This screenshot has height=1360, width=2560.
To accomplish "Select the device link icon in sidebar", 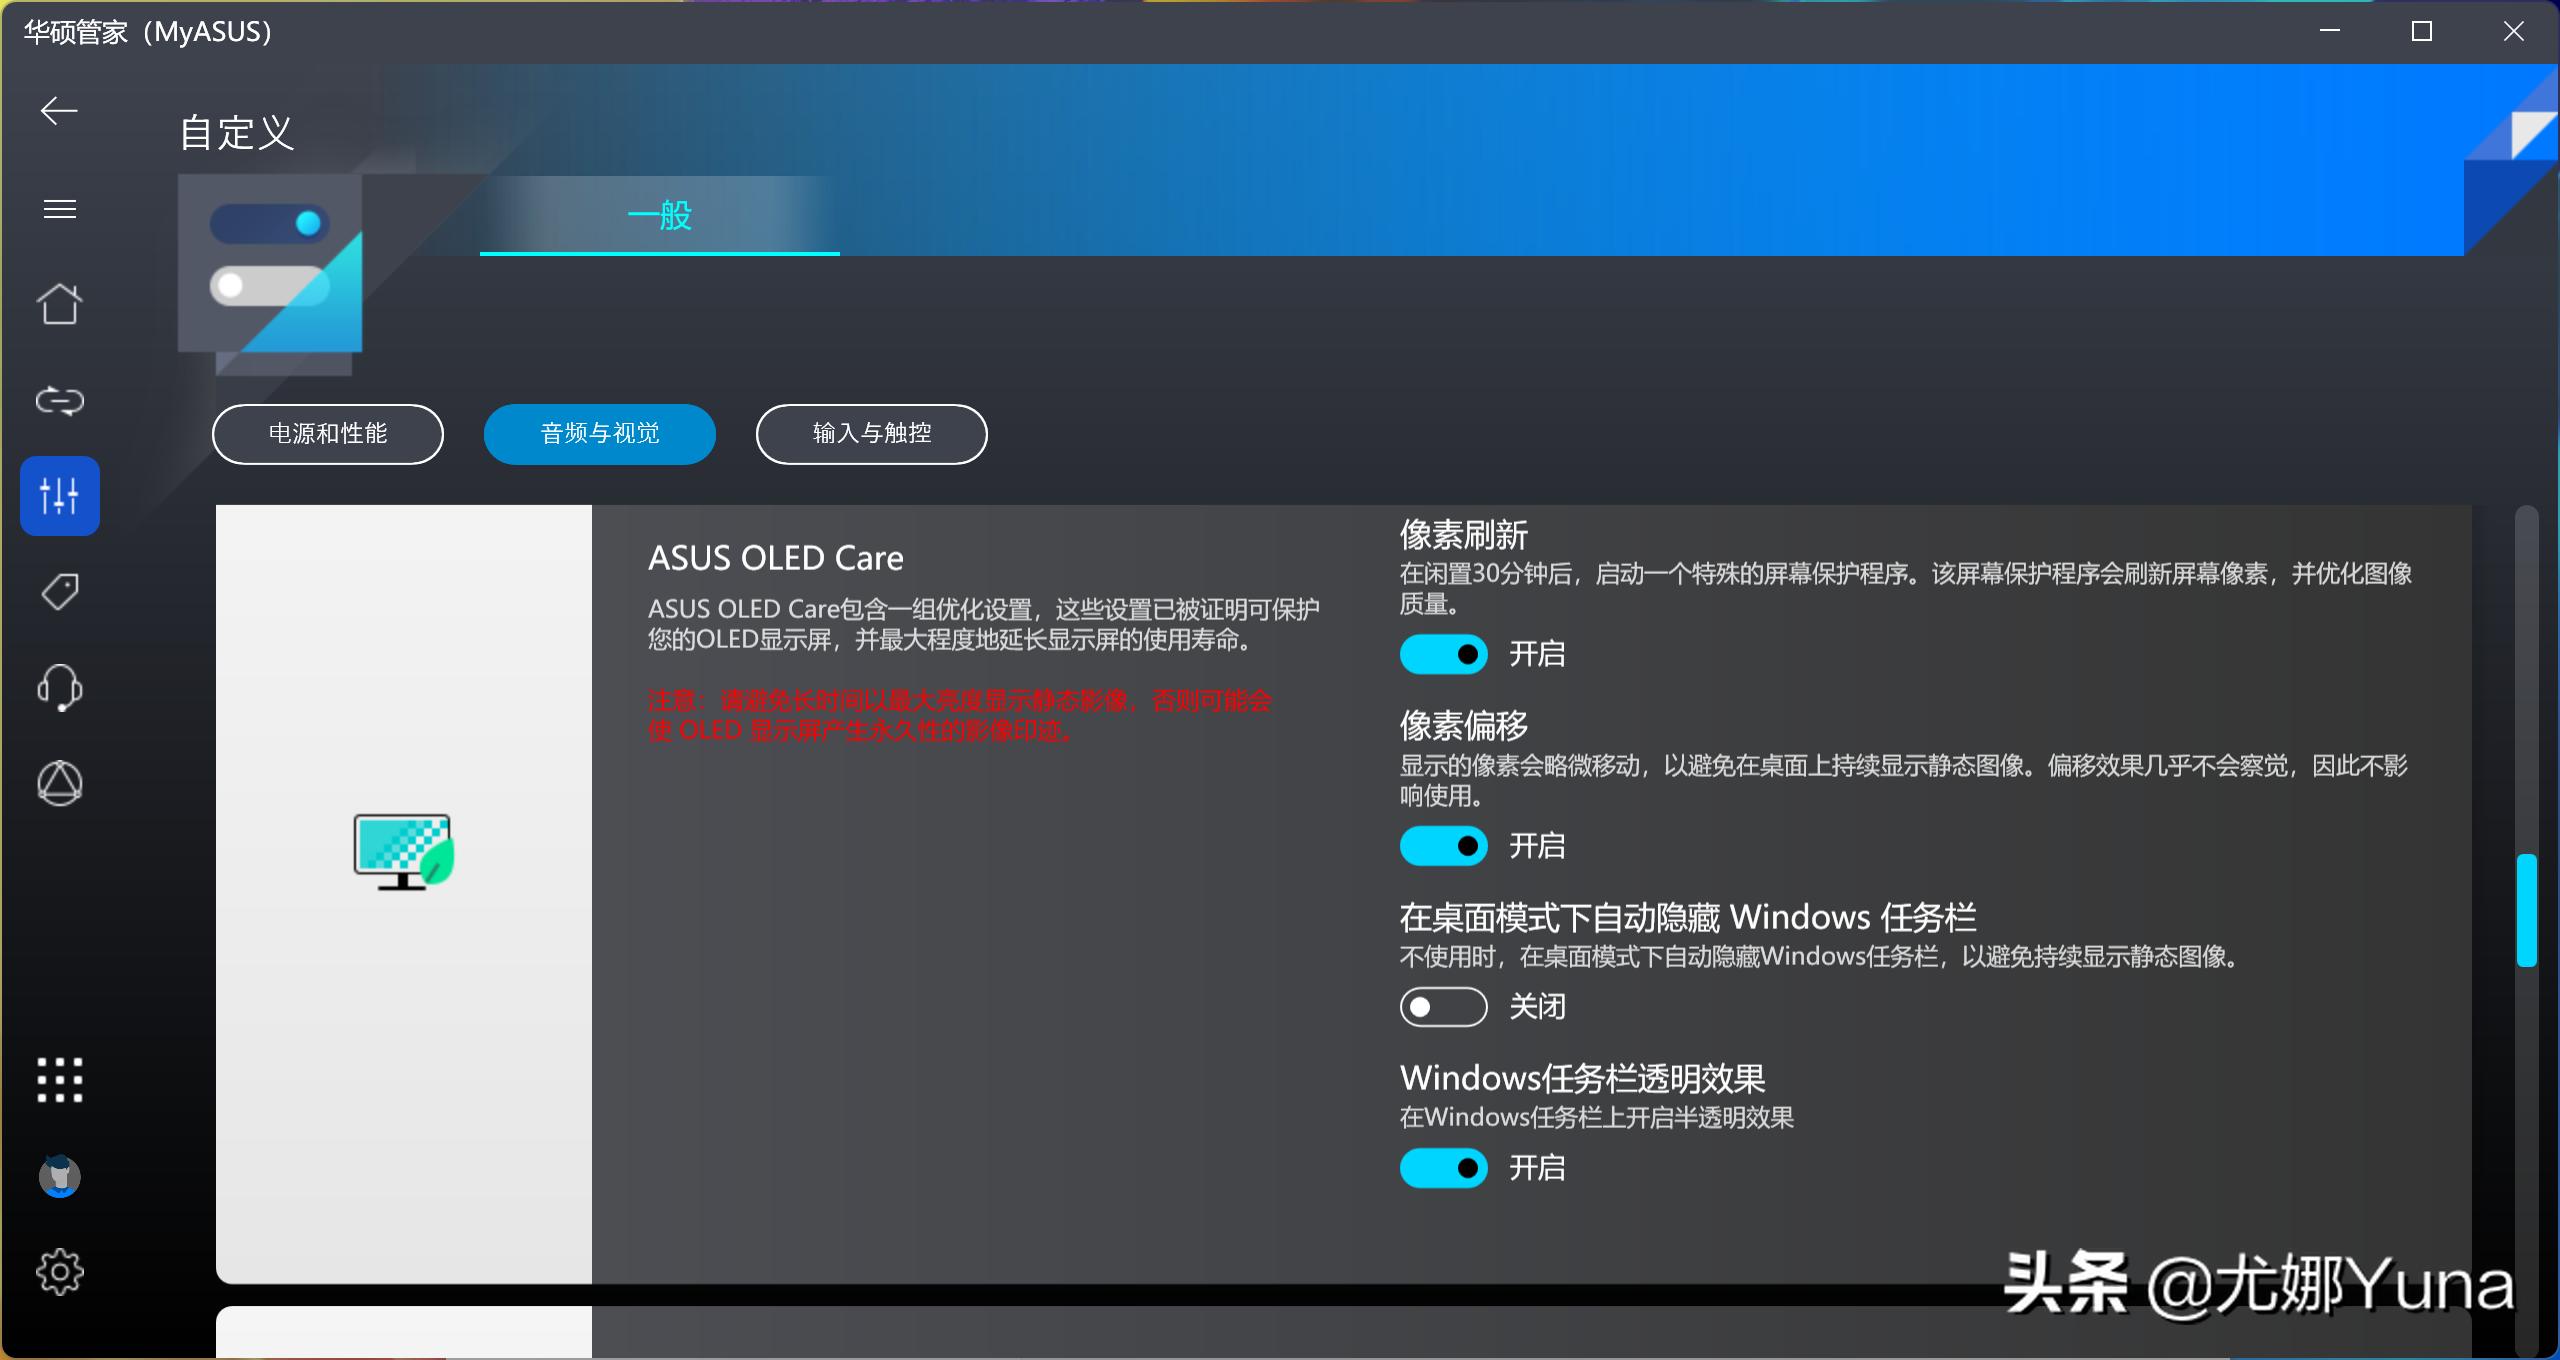I will click(59, 399).
